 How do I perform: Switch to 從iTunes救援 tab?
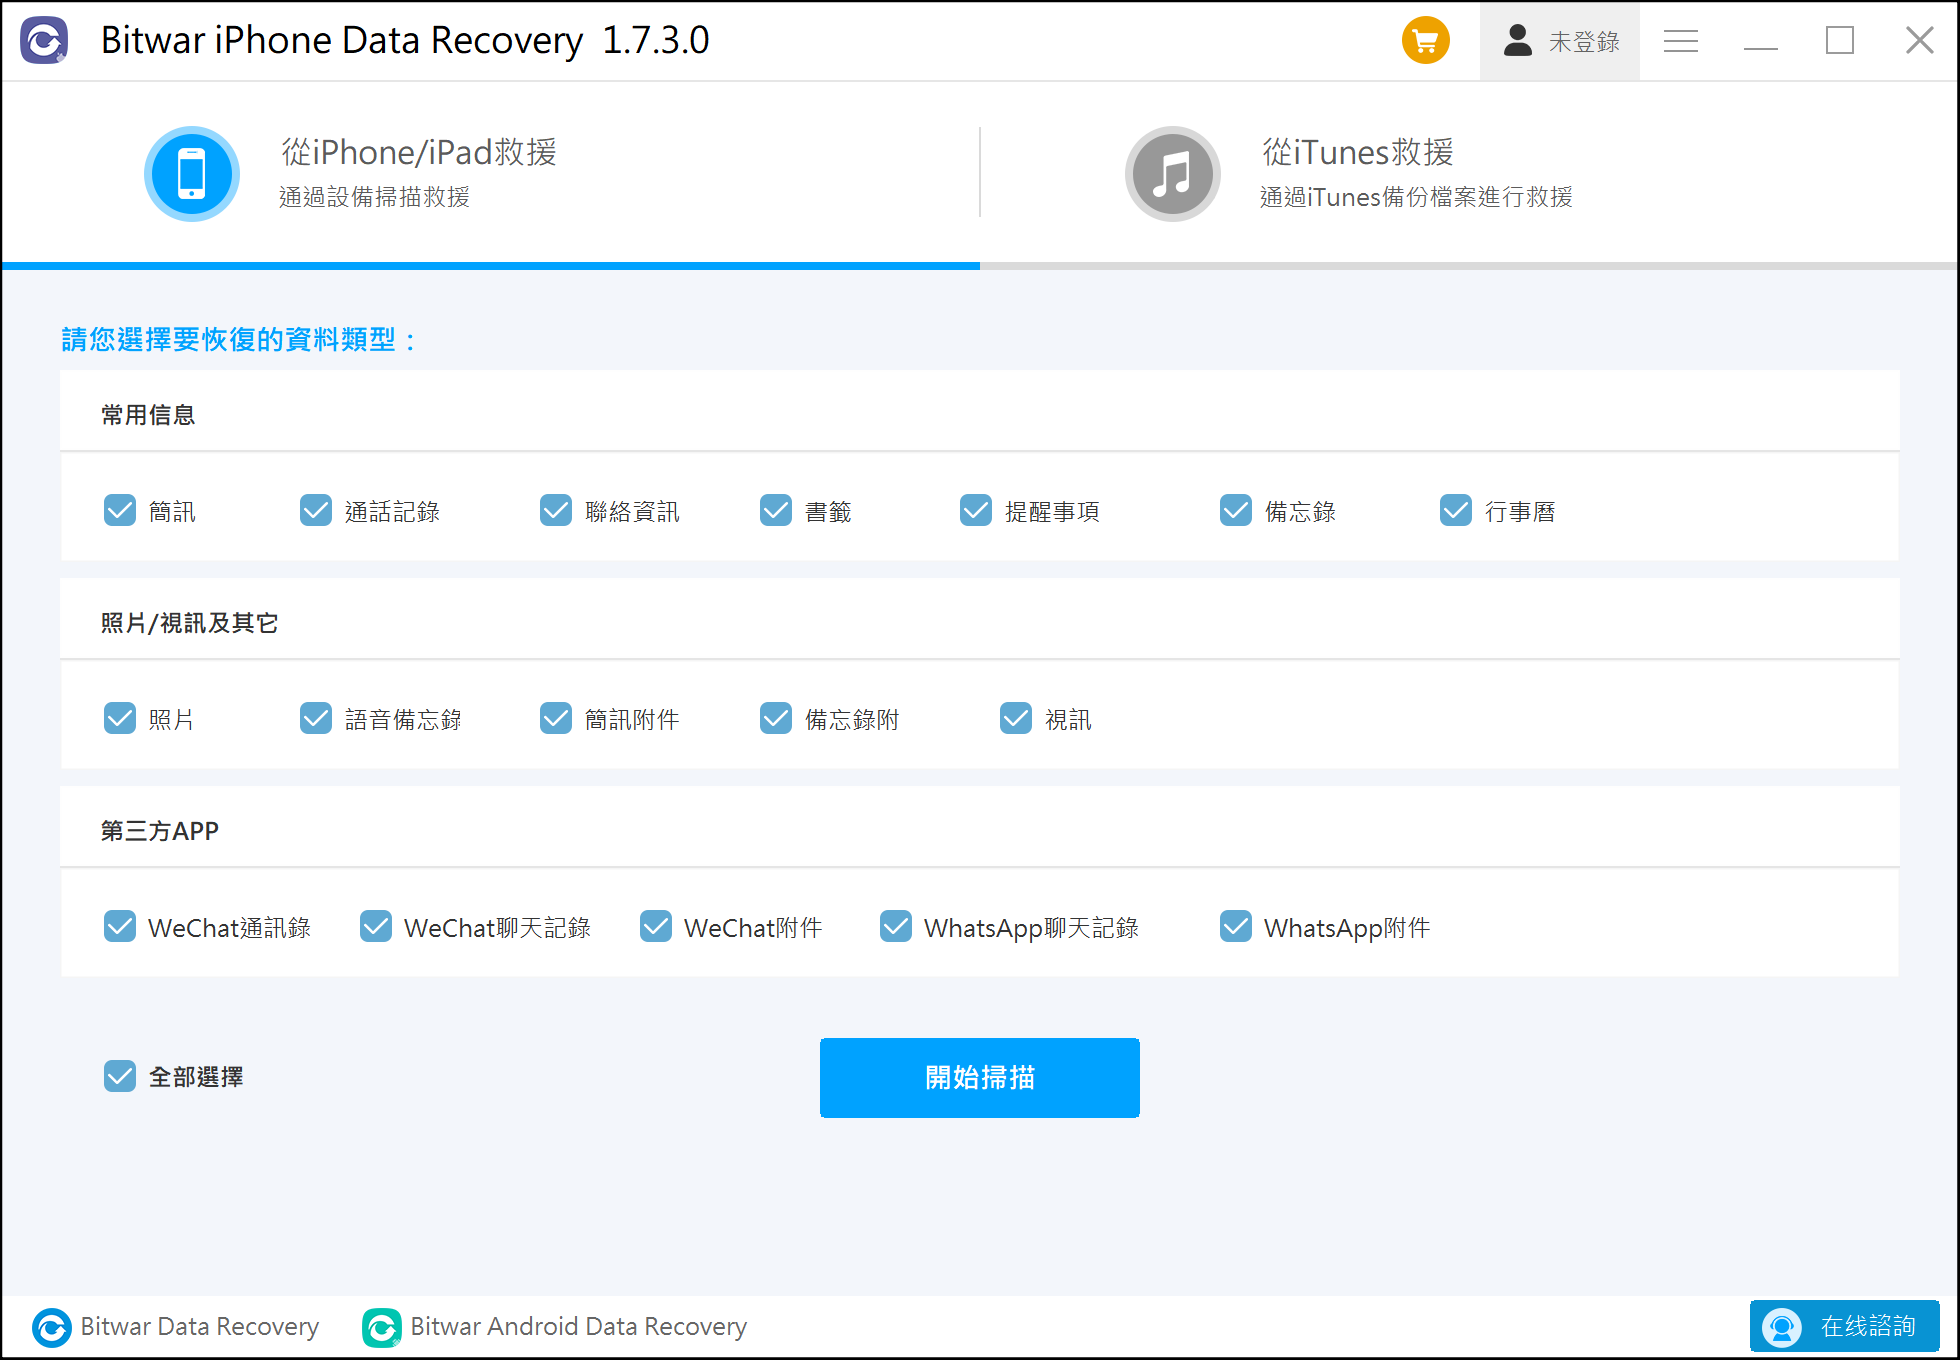click(1469, 174)
